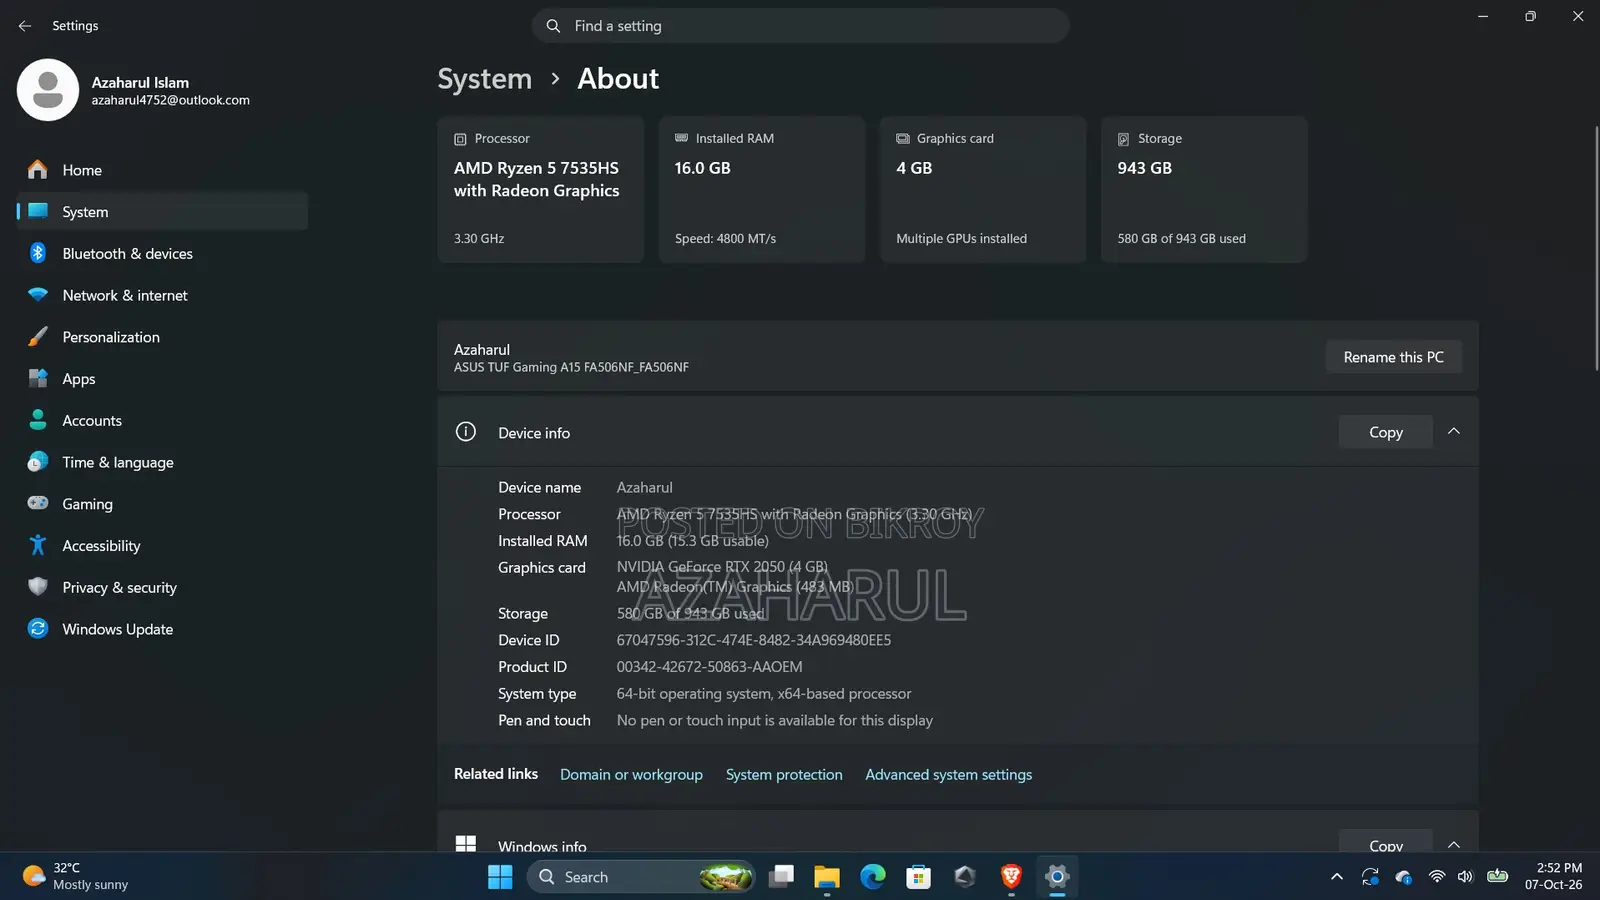This screenshot has height=900, width=1600.
Task: Open the Wi-Fi network tray icon
Action: (x=1437, y=877)
